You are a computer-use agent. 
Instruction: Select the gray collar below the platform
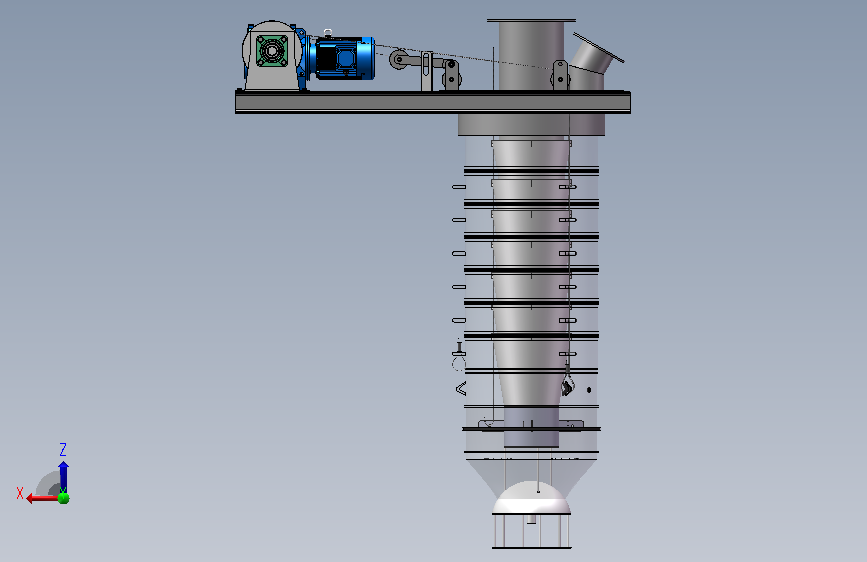[531, 124]
